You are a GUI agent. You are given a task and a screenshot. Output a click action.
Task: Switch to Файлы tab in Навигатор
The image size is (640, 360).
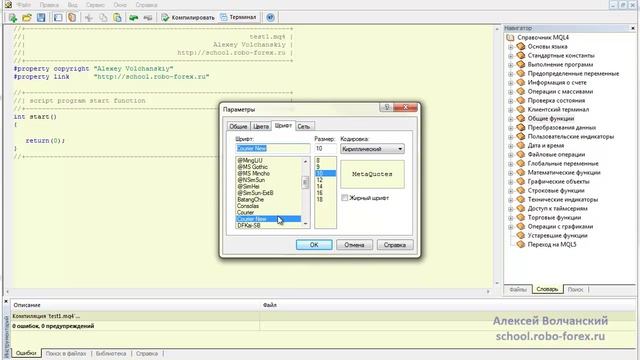[518, 289]
